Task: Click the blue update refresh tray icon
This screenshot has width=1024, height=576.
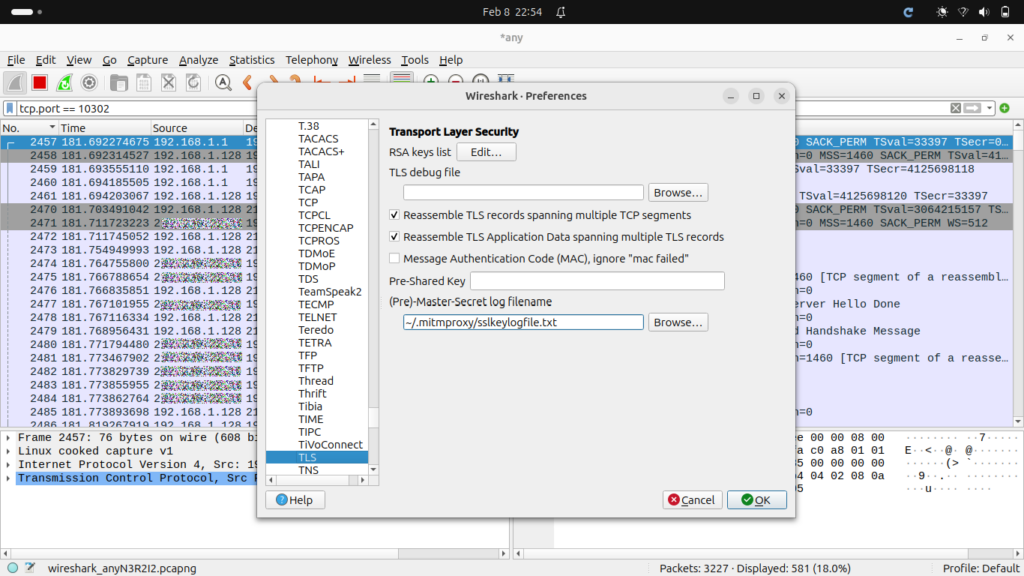Action: pos(908,12)
